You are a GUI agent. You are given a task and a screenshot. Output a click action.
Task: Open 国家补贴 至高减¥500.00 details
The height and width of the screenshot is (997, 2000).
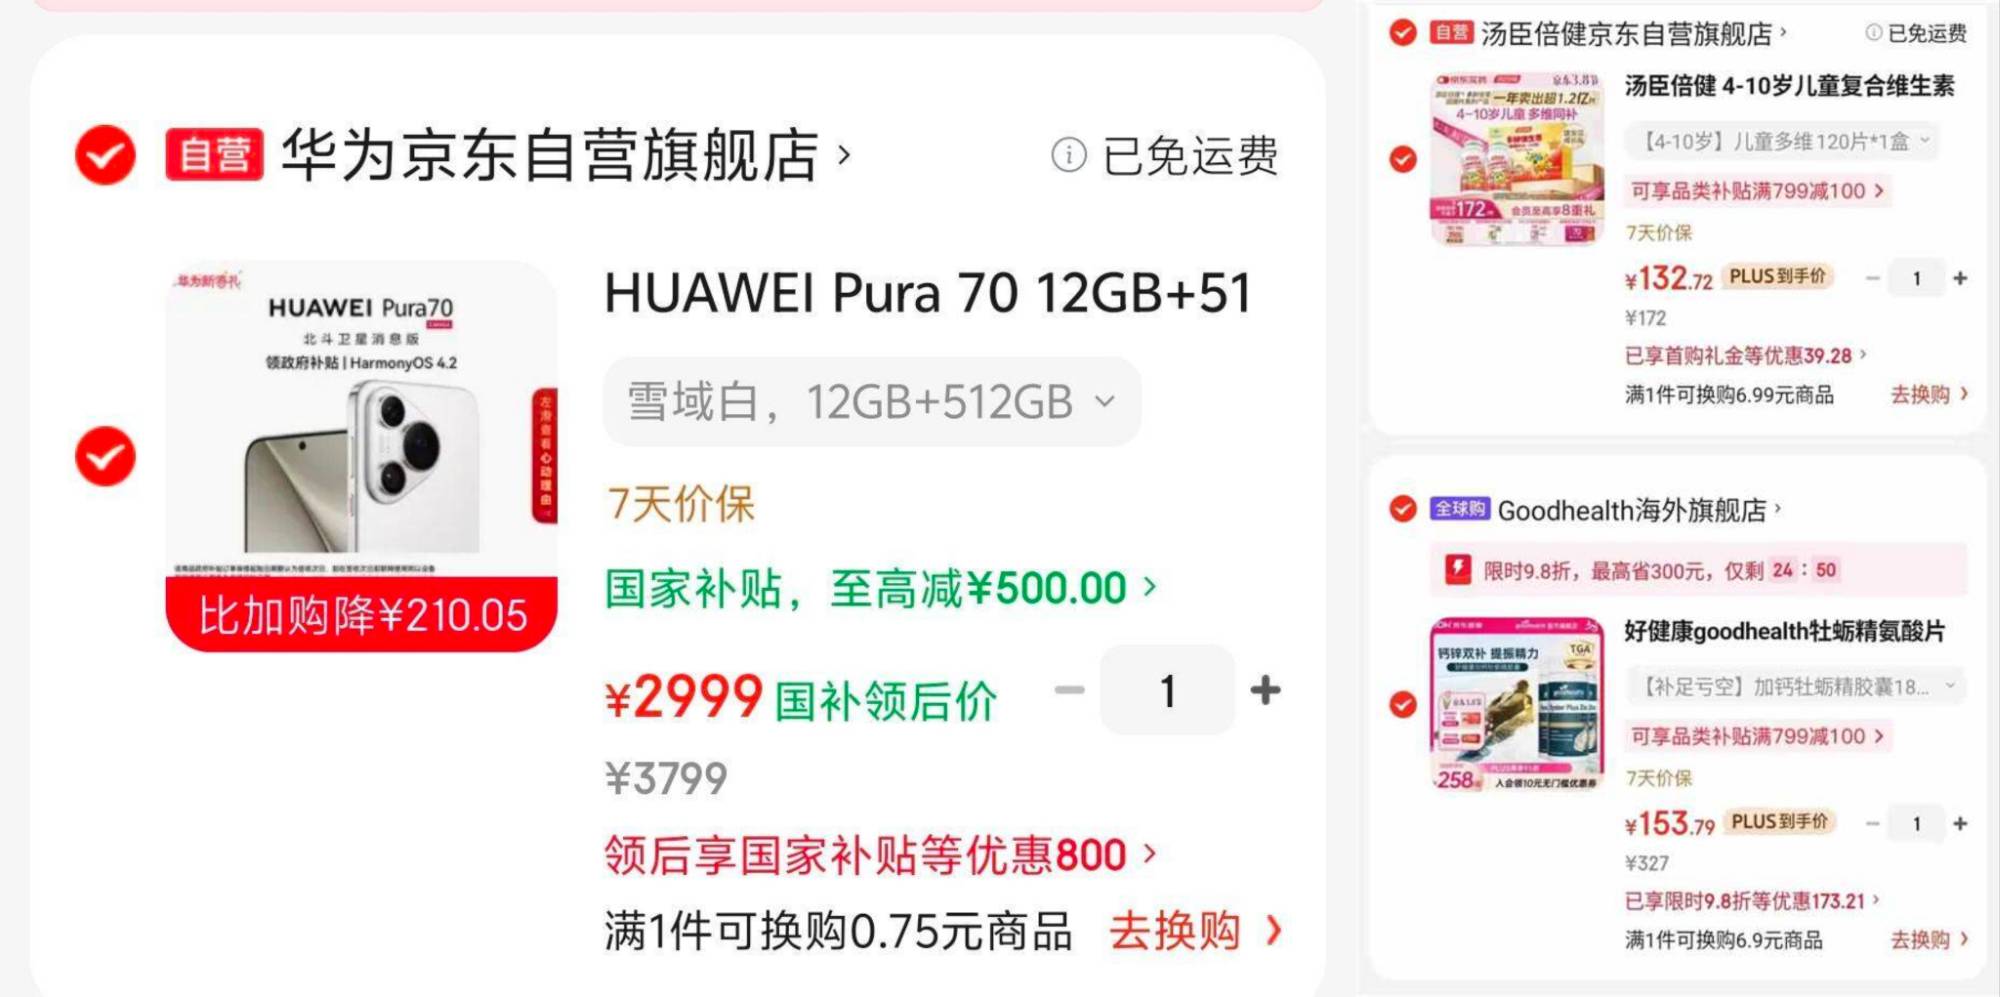click(x=881, y=588)
